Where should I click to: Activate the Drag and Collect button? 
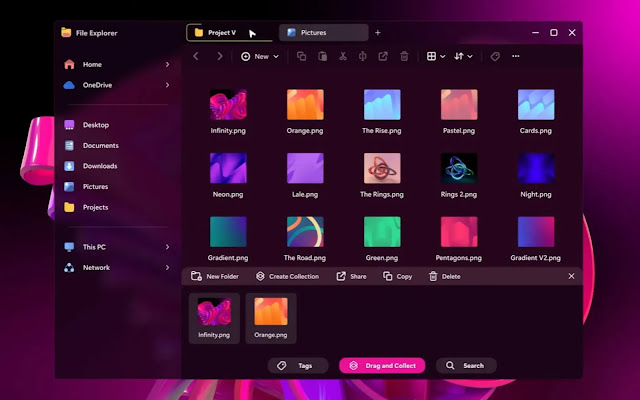382,366
